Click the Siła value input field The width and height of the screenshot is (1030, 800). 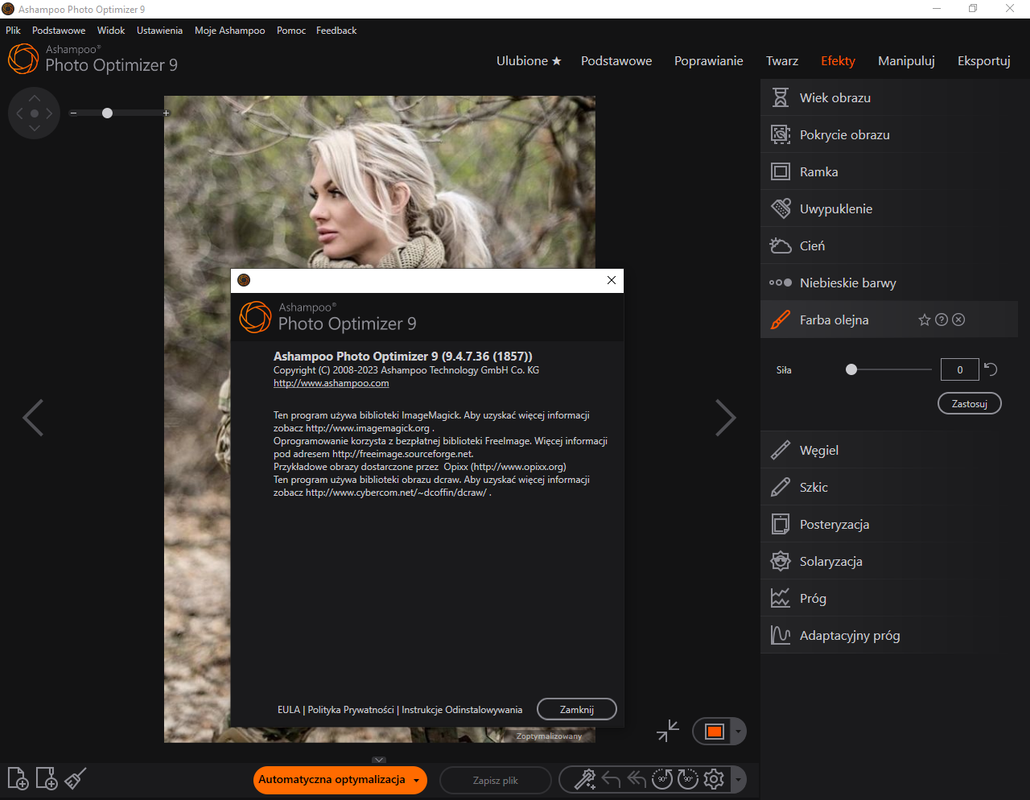(960, 370)
